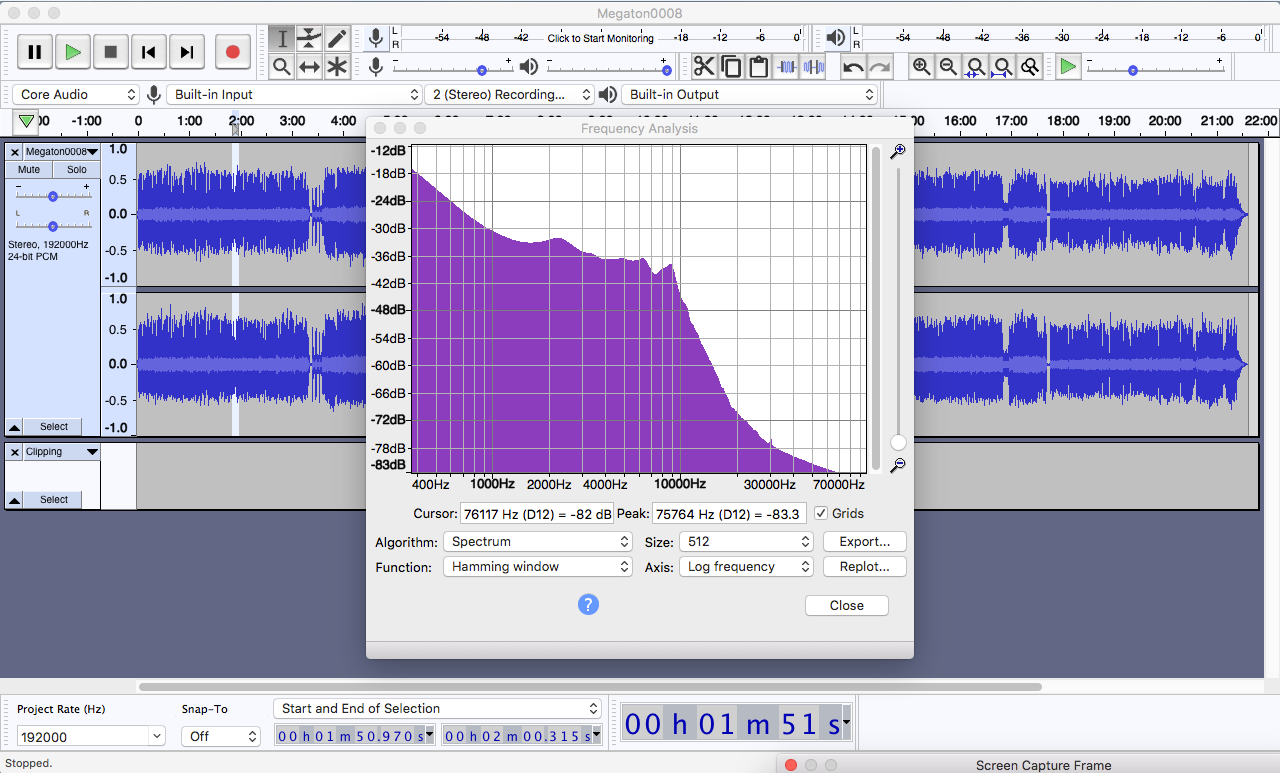Open the Algorithm dropdown showing Spectrum
Image resolution: width=1280 pixels, height=773 pixels.
538,541
